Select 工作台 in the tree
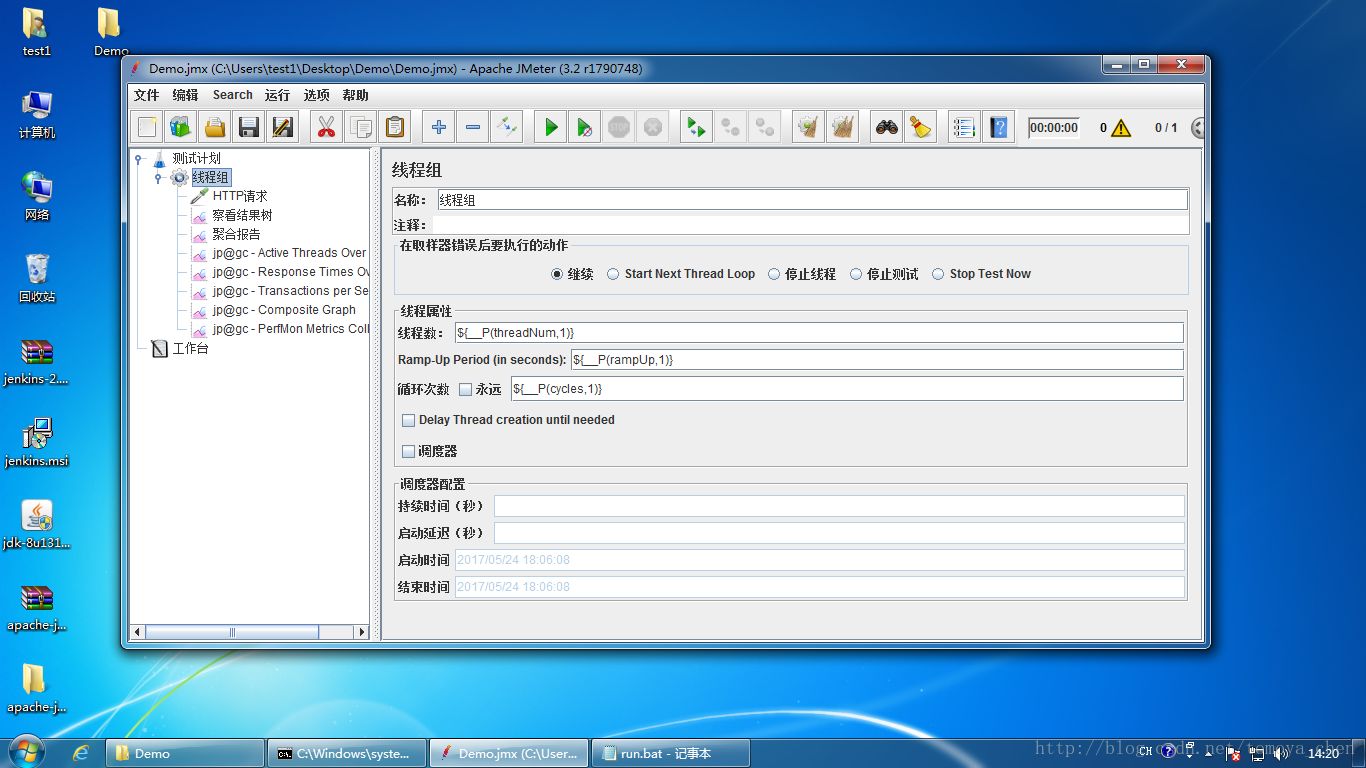Screen dimensions: 1366x768 [190, 349]
